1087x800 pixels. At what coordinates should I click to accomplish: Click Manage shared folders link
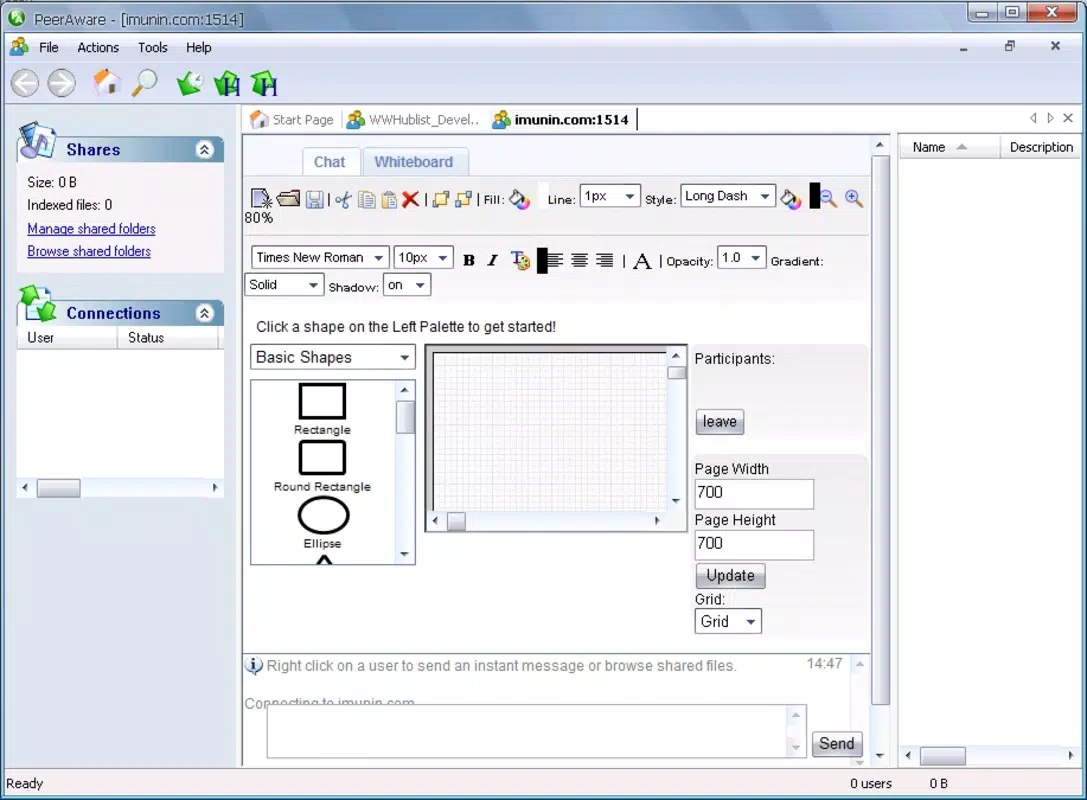(x=92, y=229)
